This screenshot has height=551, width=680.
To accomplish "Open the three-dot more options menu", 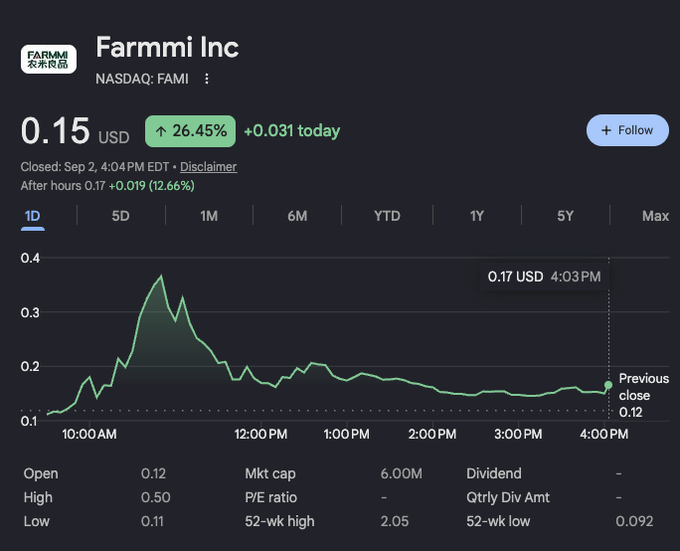I will point(207,79).
